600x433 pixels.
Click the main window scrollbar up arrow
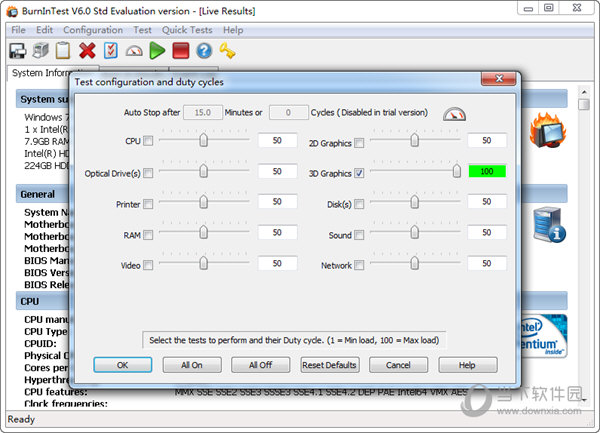coord(584,92)
